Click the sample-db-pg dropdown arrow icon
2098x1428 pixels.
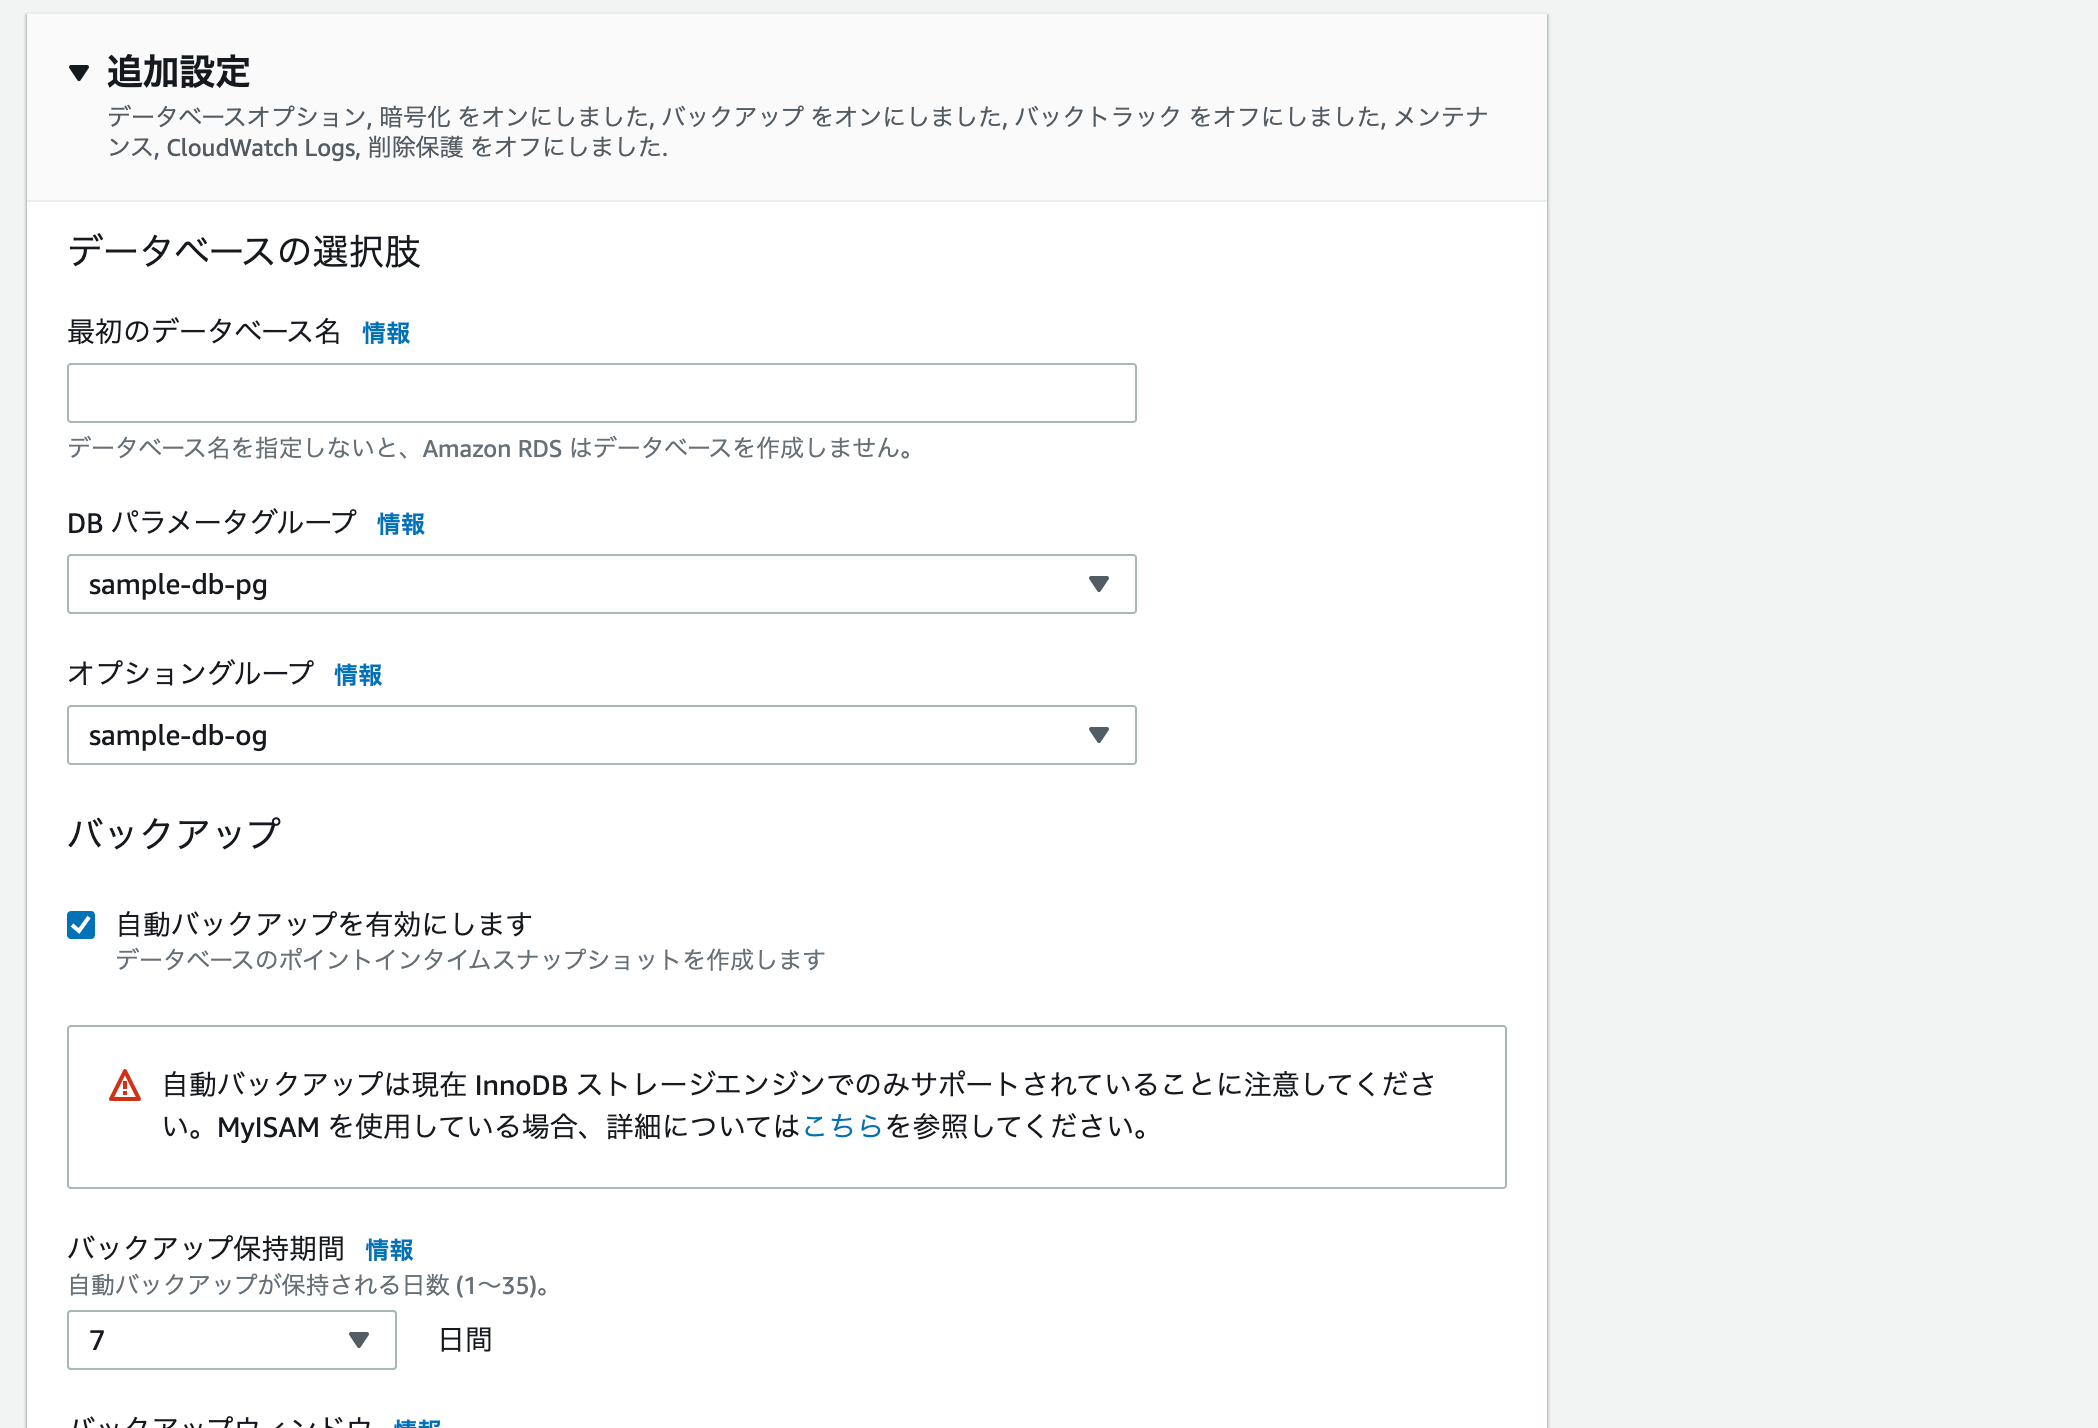click(1098, 584)
